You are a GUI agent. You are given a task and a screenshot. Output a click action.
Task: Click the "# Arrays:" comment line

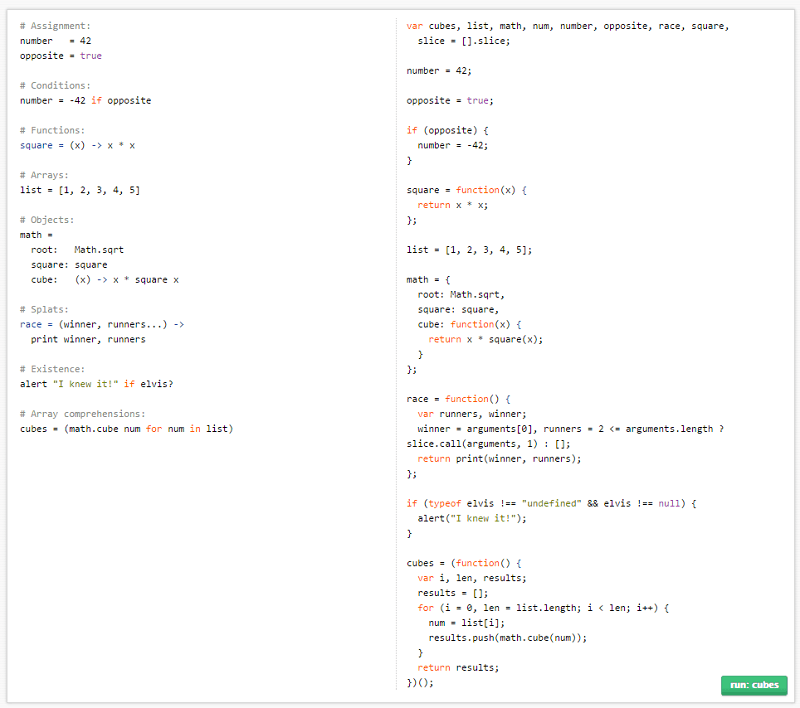45,175
